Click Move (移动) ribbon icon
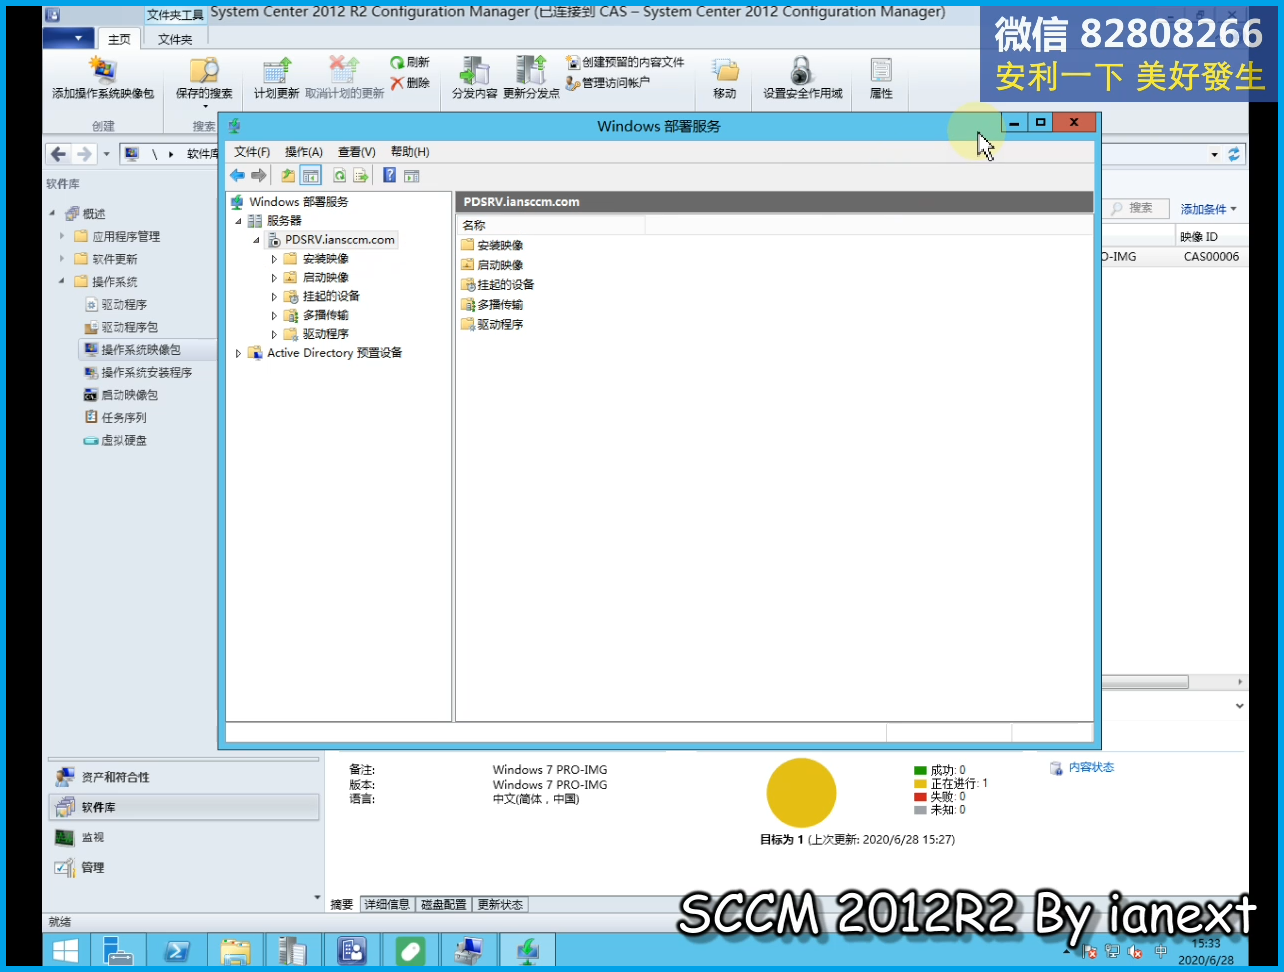 [725, 78]
